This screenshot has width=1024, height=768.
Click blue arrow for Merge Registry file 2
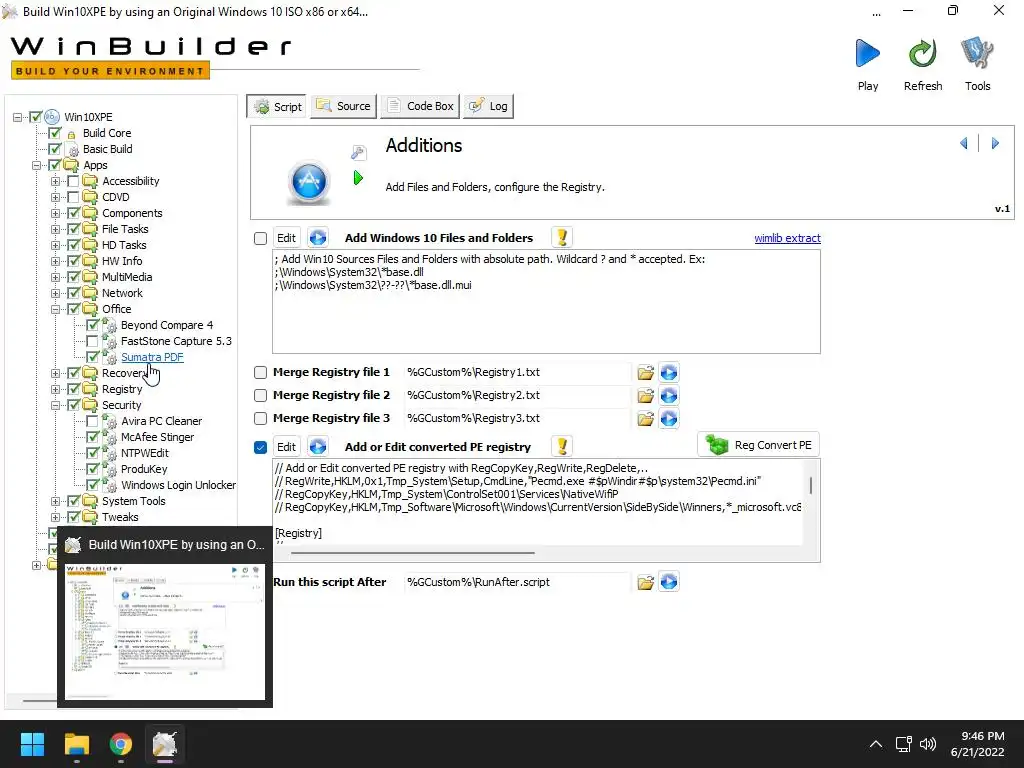[x=669, y=395]
